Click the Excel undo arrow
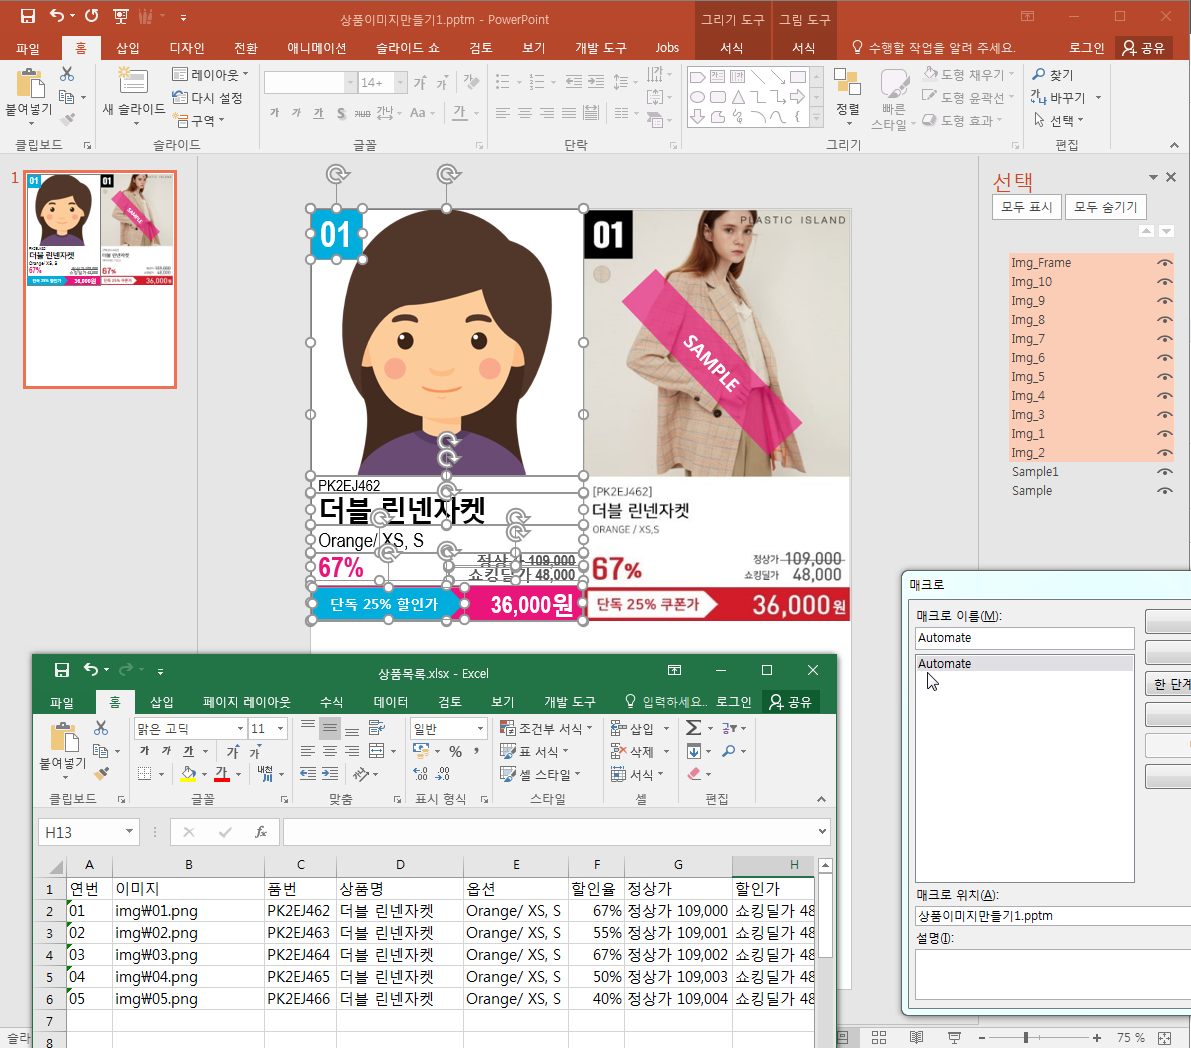This screenshot has width=1191, height=1048. (90, 669)
